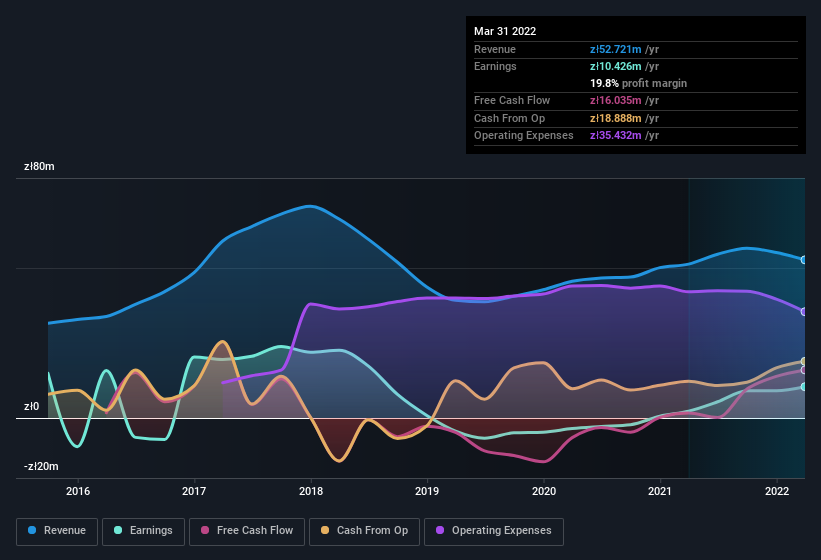Click the Cash From Op row label in tooltip
The image size is (821, 560).
tap(509, 118)
